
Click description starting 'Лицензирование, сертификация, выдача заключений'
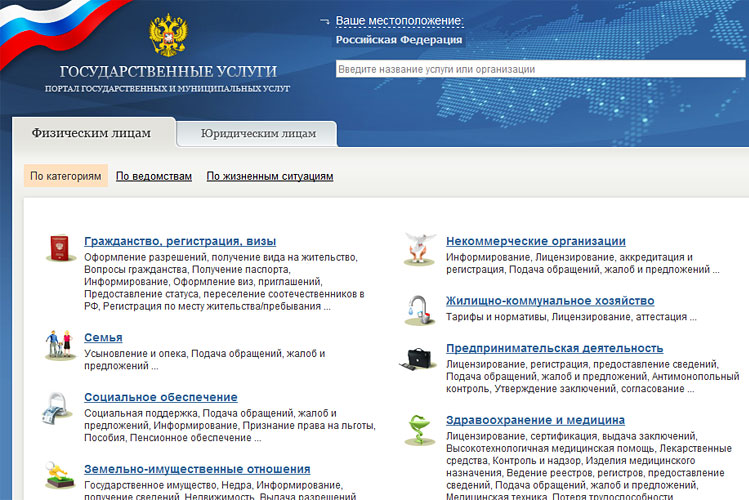tap(589, 467)
